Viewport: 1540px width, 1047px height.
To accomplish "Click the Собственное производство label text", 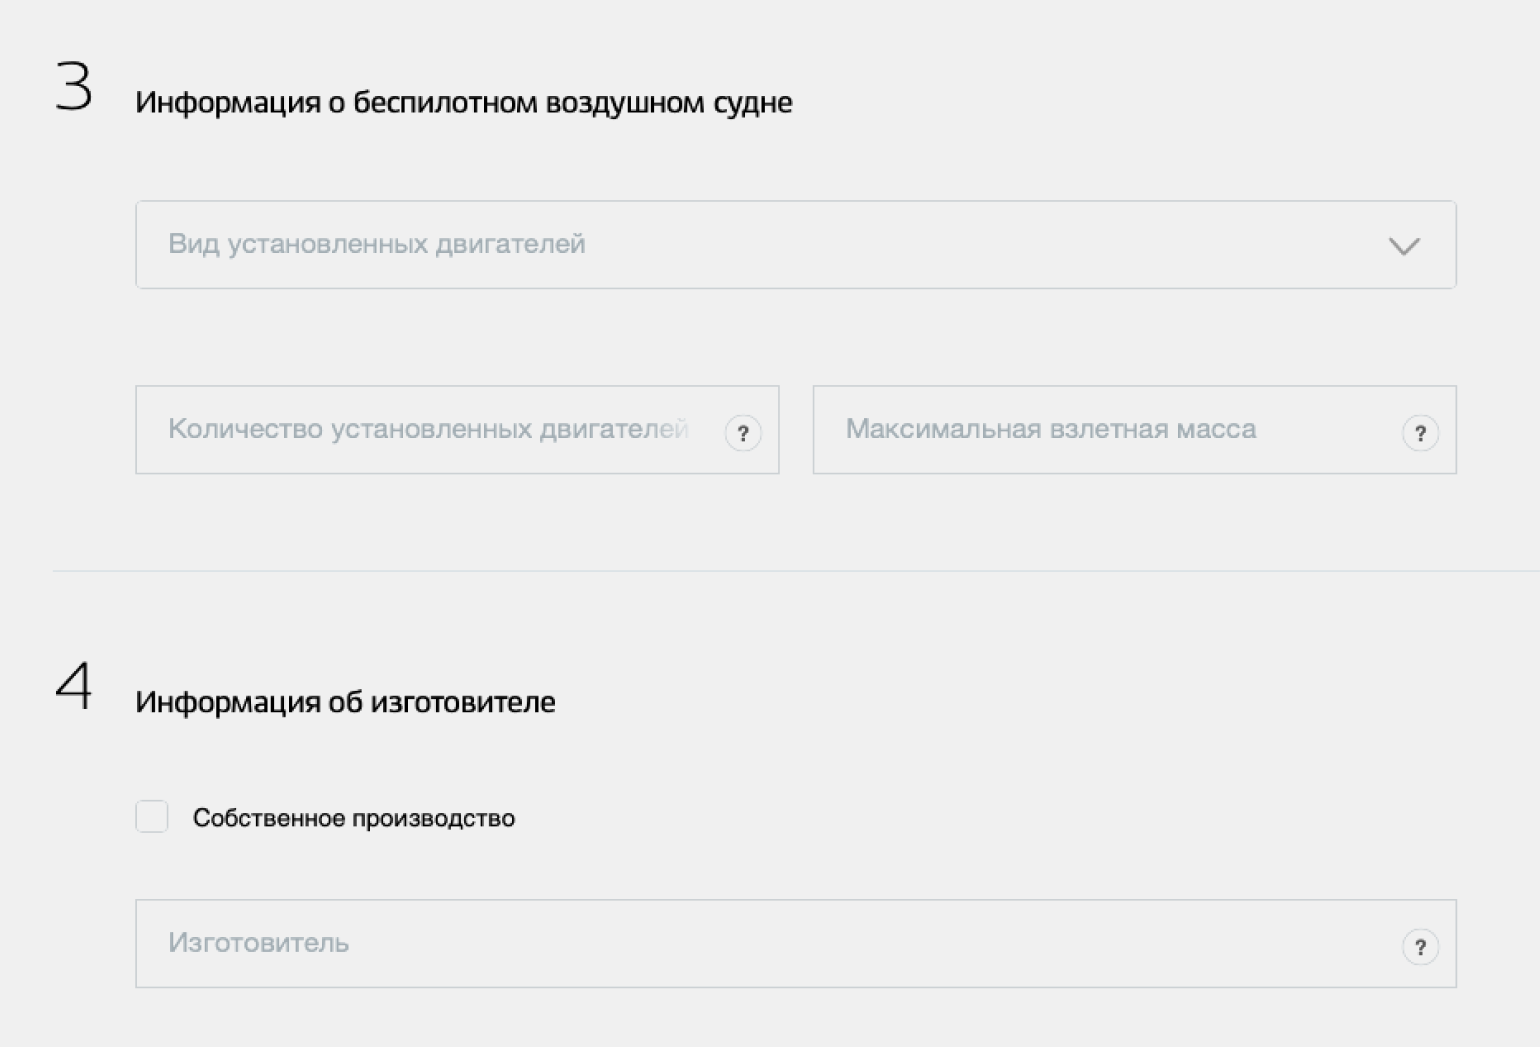I will click(x=354, y=818).
